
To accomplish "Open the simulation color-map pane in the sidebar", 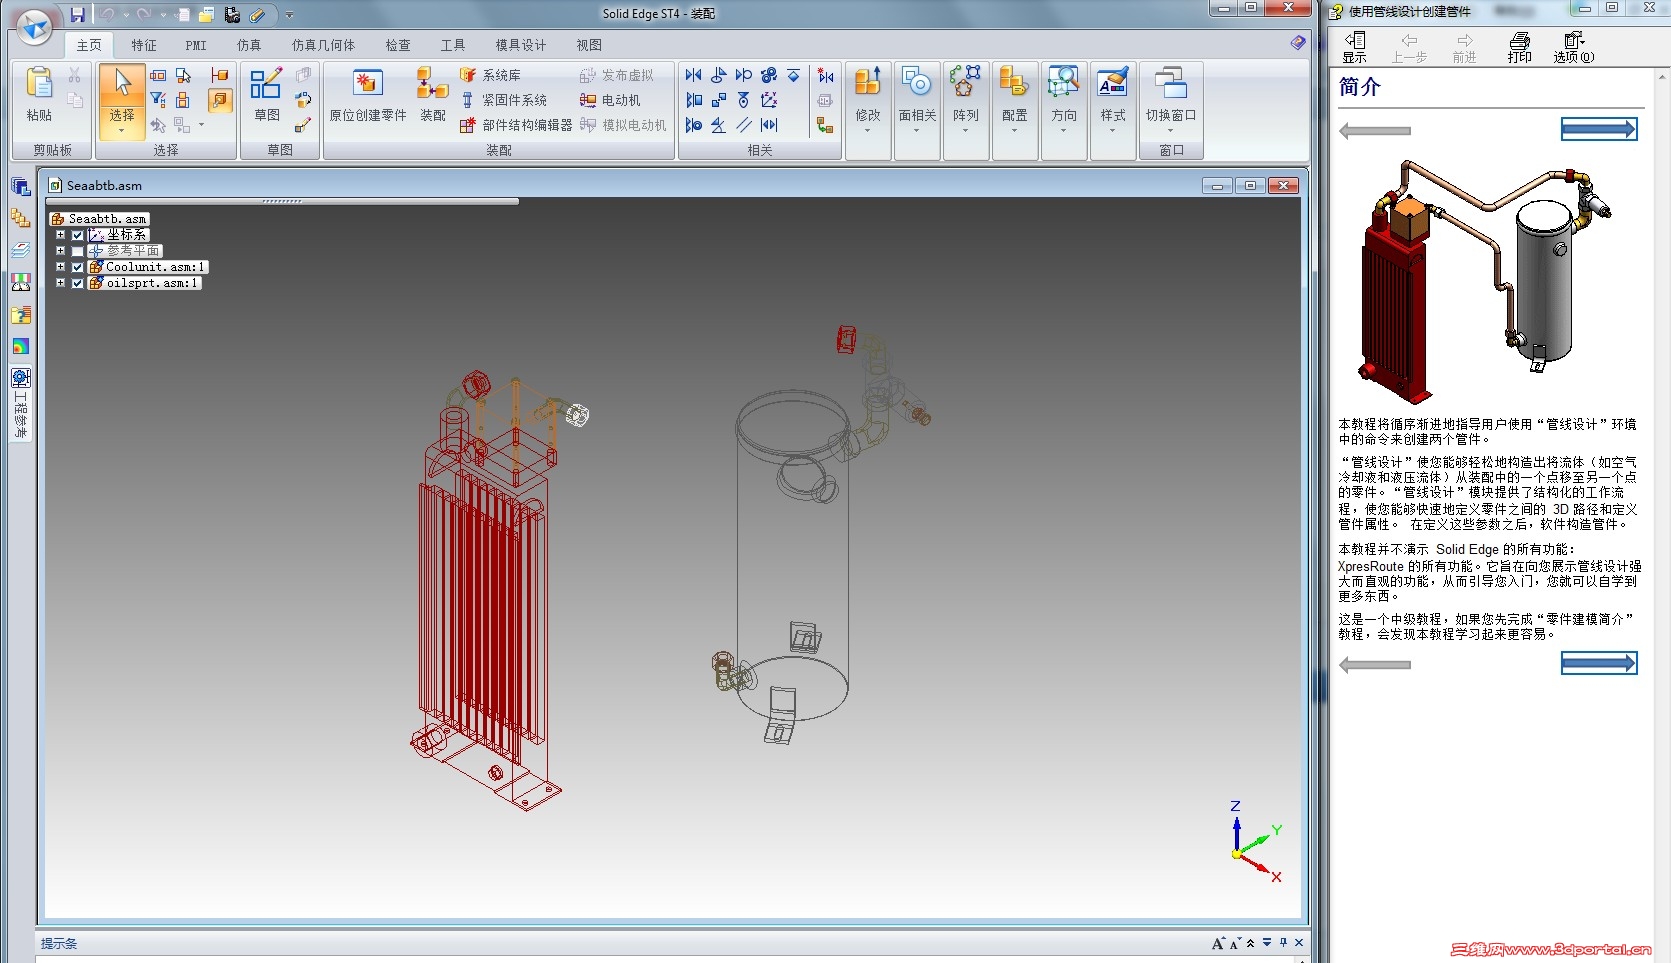I will click(21, 346).
